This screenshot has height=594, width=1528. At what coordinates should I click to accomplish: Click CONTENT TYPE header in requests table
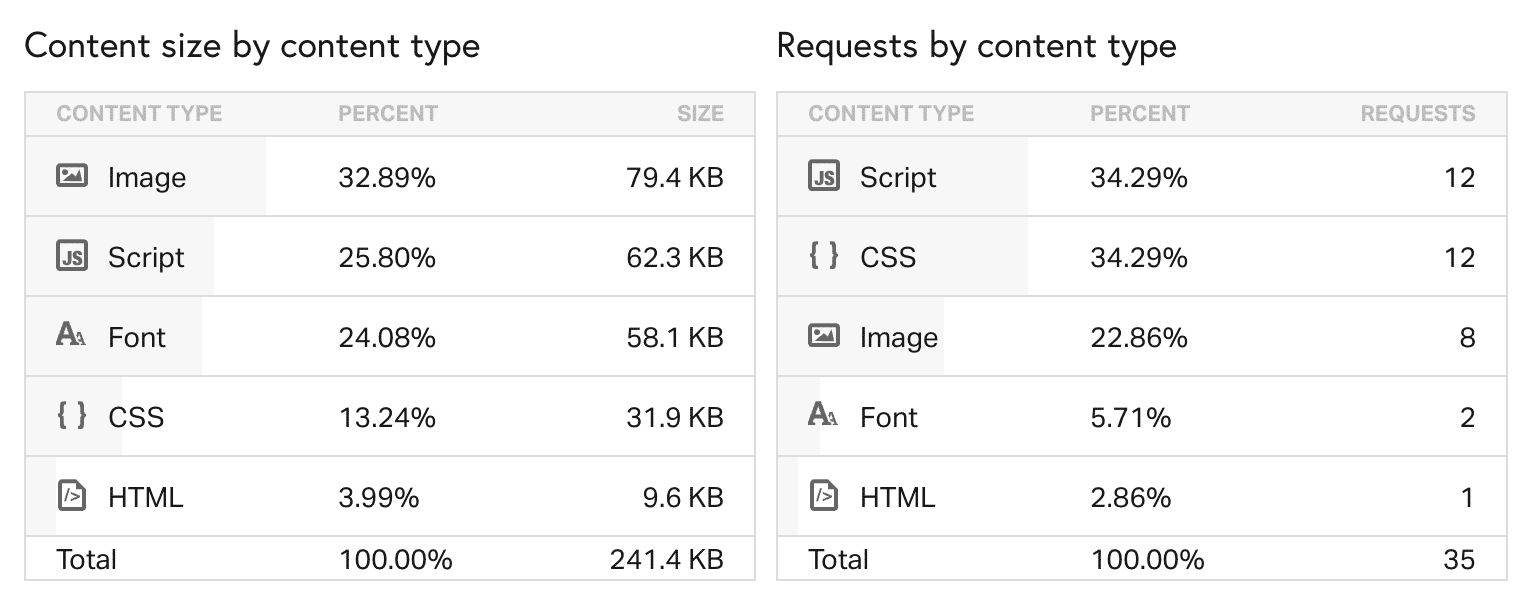[891, 114]
